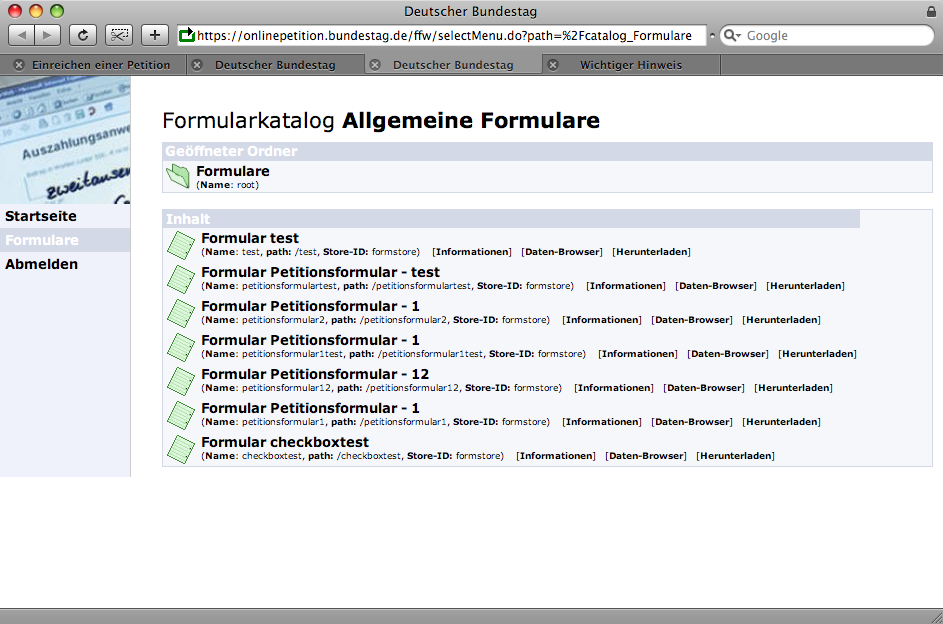Click the form icon beside Petitionsformular - test
The image size is (943, 624).
click(180, 279)
